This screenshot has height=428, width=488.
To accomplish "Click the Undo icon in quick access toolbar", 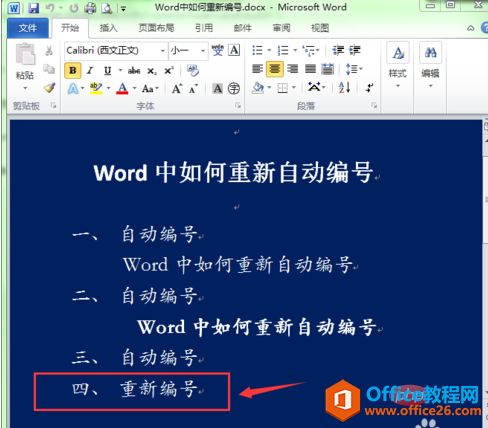I will click(x=50, y=8).
